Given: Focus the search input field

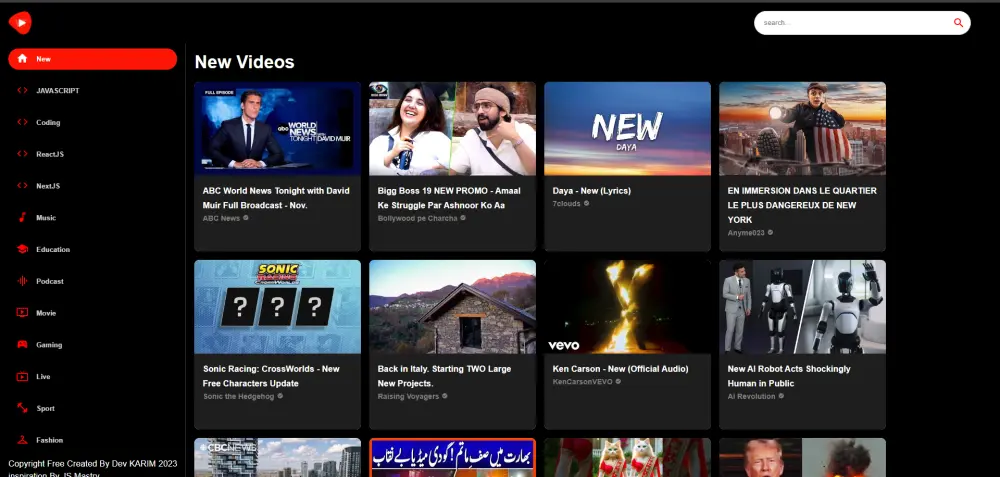Looking at the screenshot, I should pyautogui.click(x=855, y=22).
